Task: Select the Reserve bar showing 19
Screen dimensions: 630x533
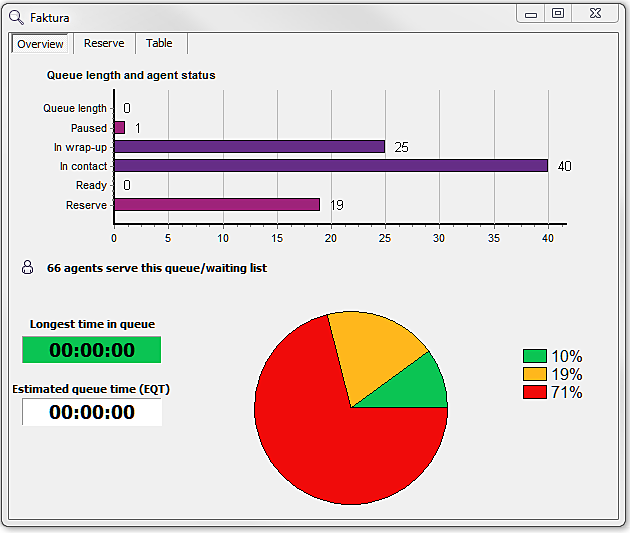Action: tap(217, 205)
